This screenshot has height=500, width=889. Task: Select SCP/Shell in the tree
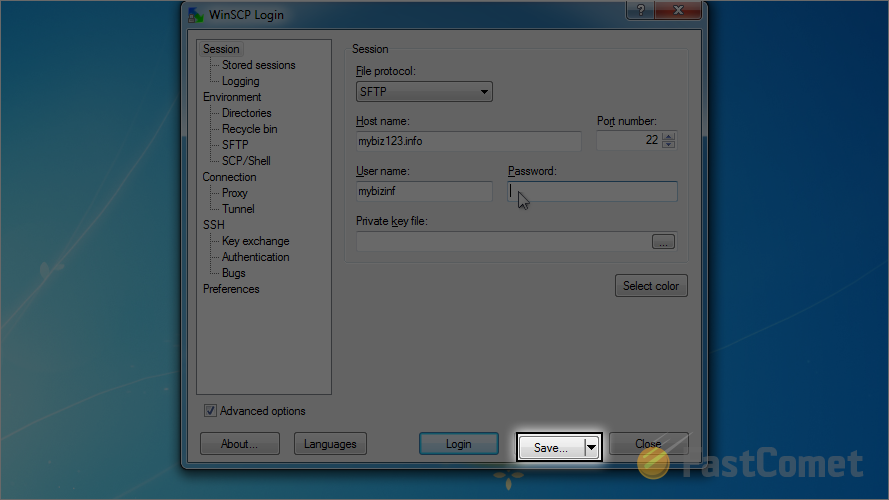click(246, 161)
